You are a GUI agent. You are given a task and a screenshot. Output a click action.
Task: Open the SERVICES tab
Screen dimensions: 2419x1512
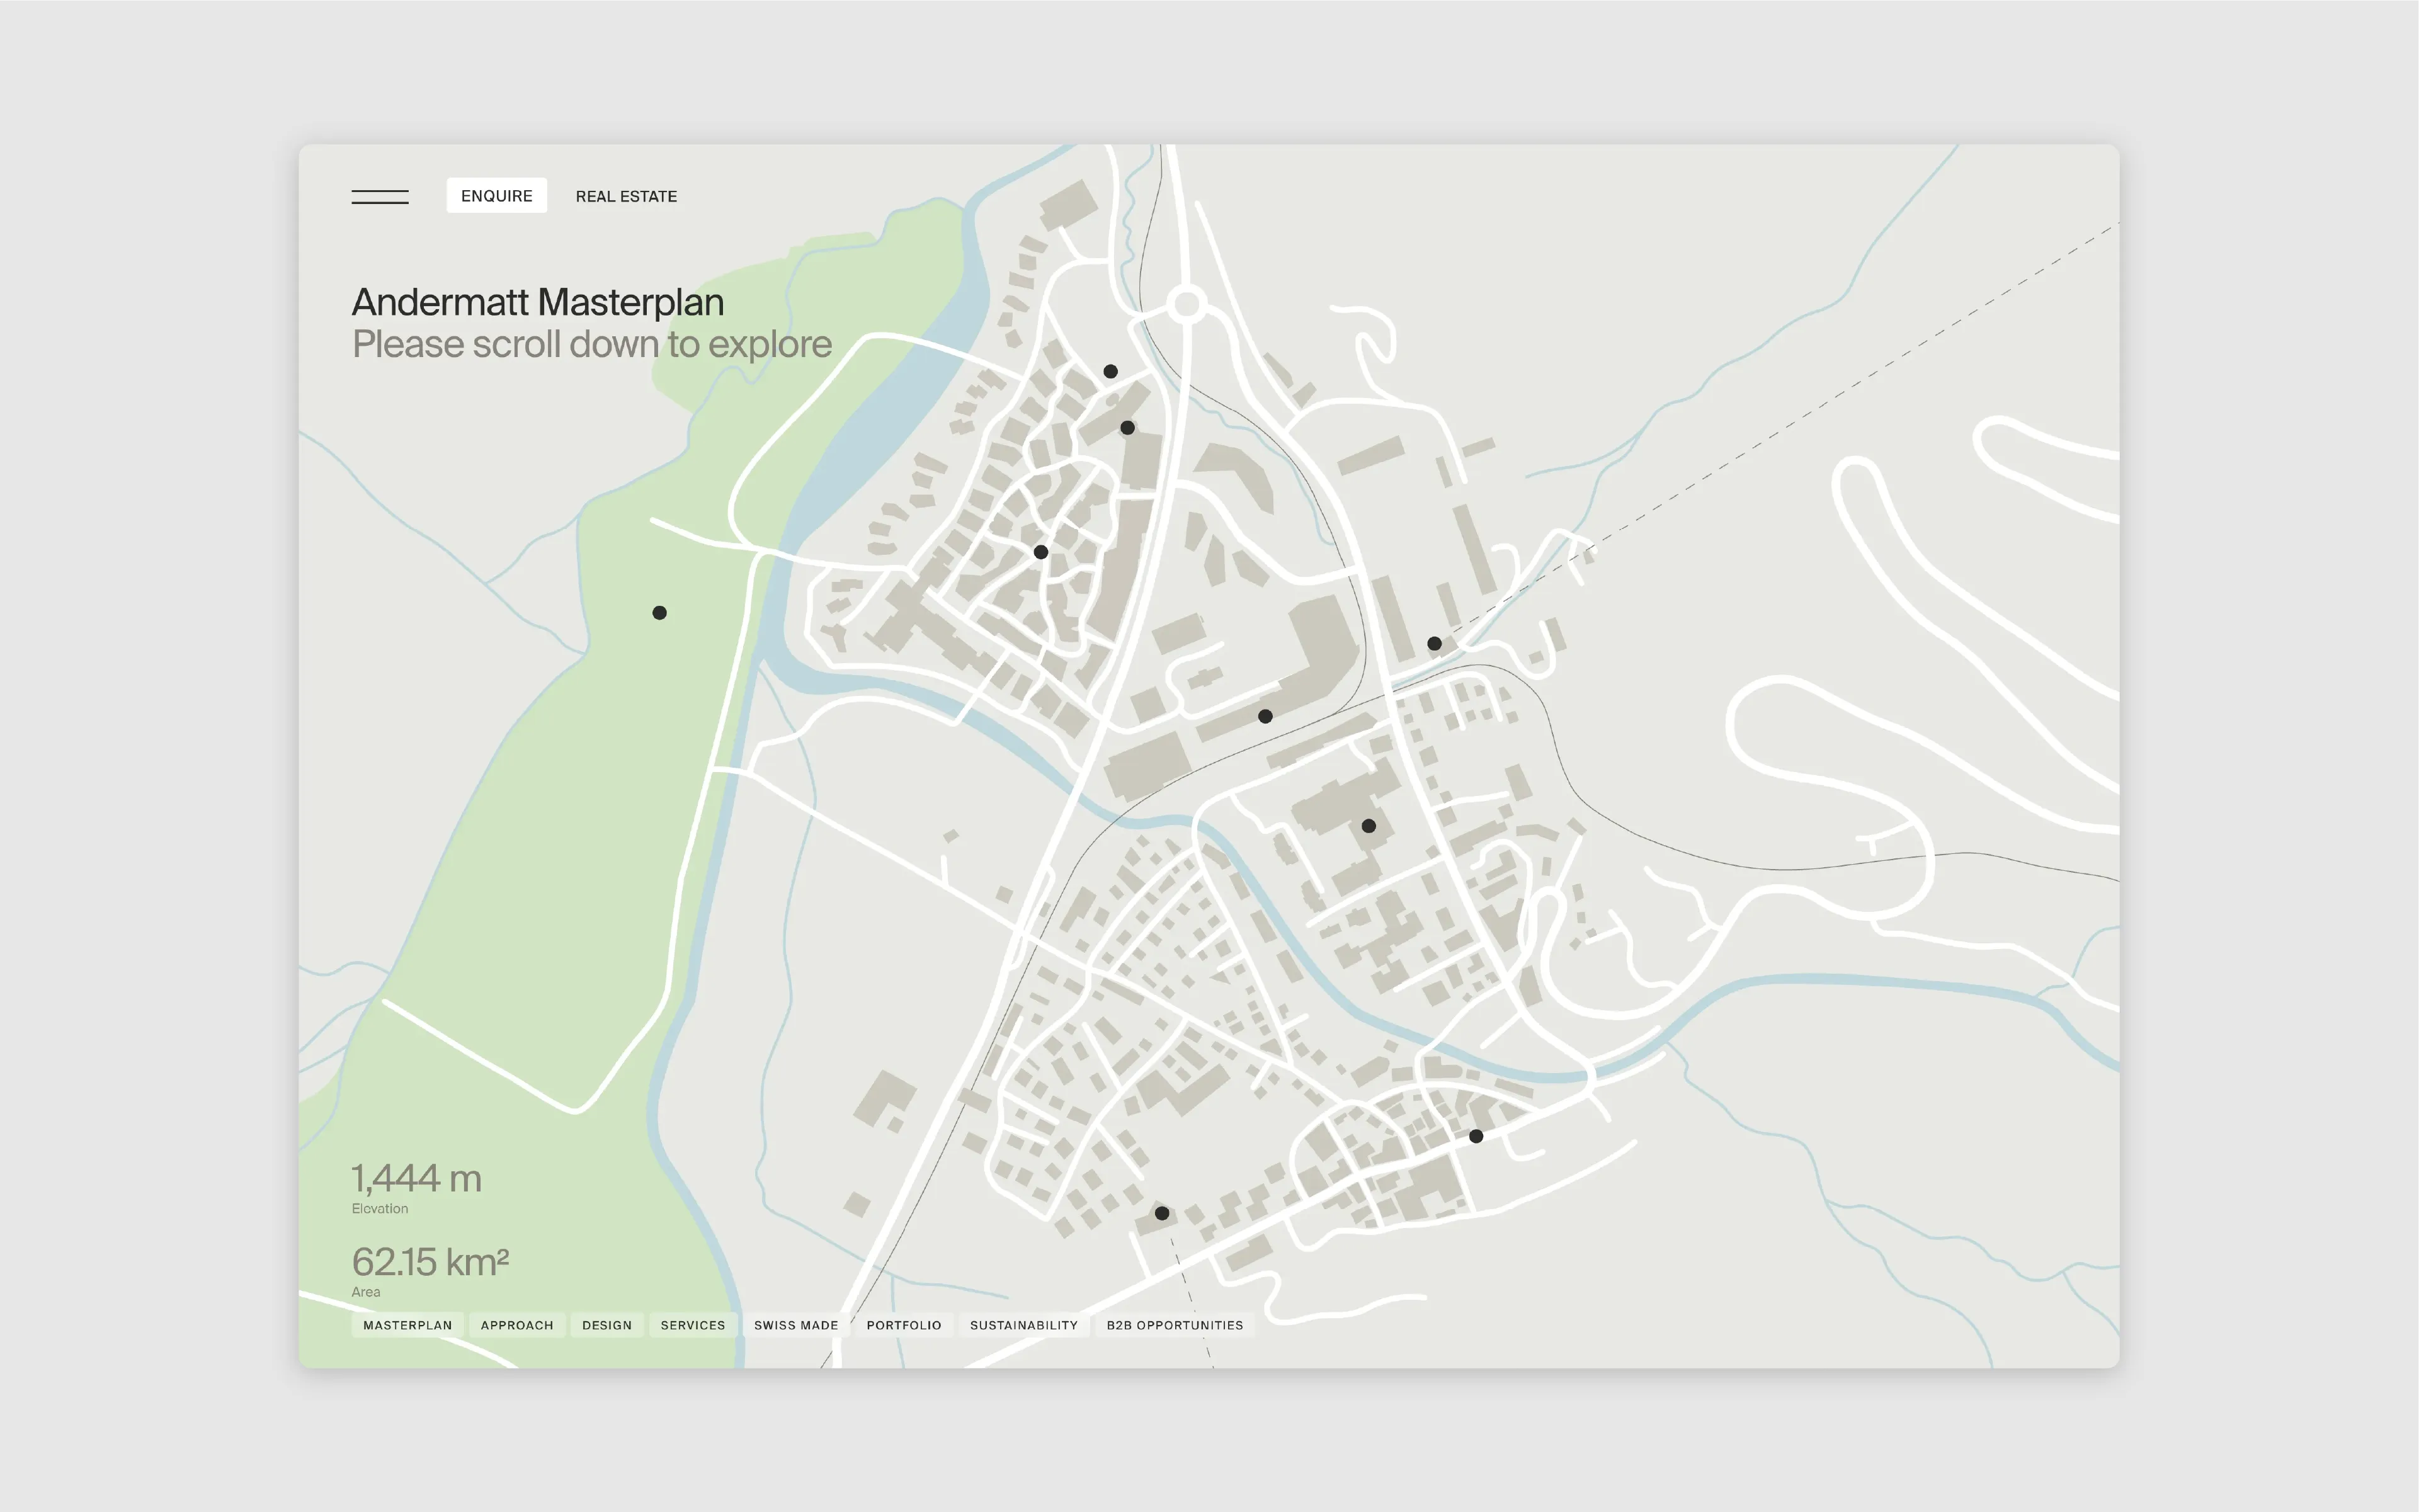693,1325
